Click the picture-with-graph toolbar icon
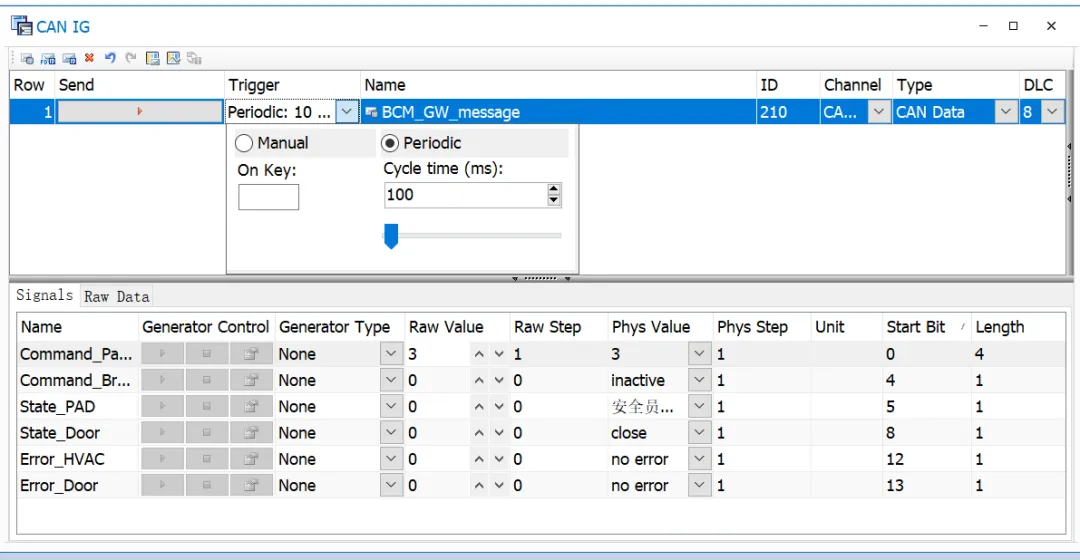Image resolution: width=1080 pixels, height=560 pixels. [x=174, y=59]
